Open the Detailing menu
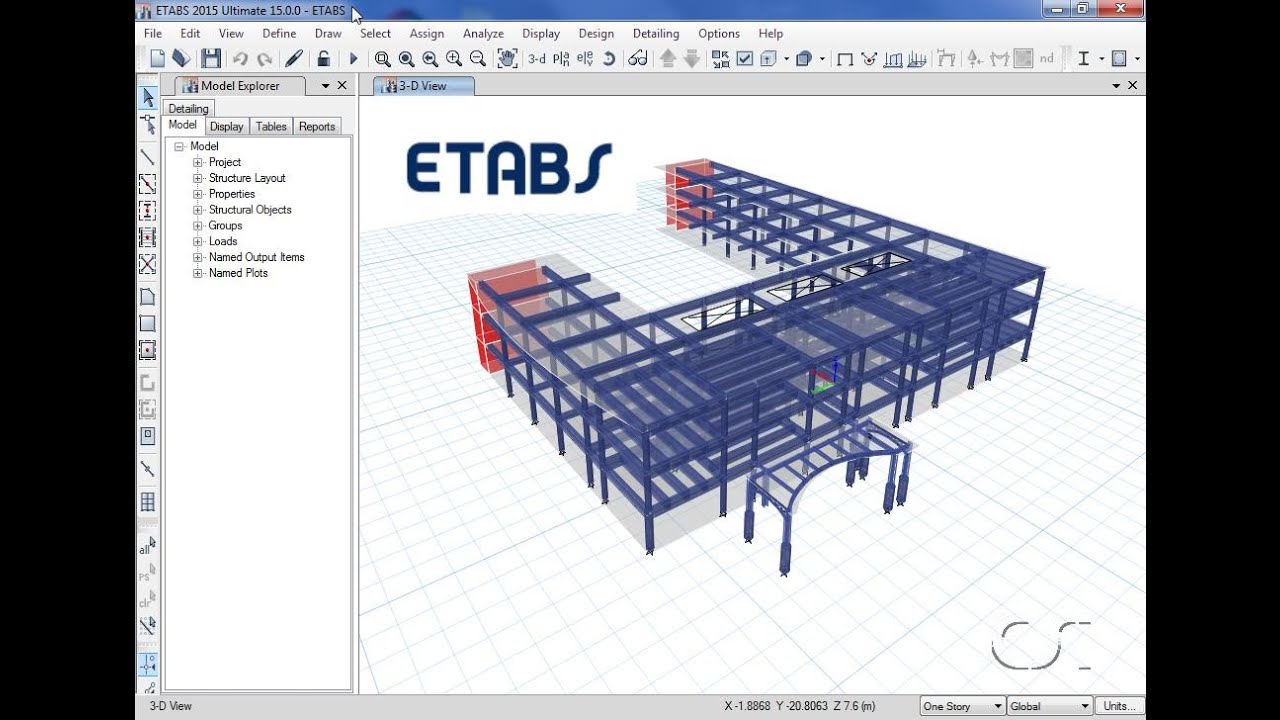 [x=656, y=33]
